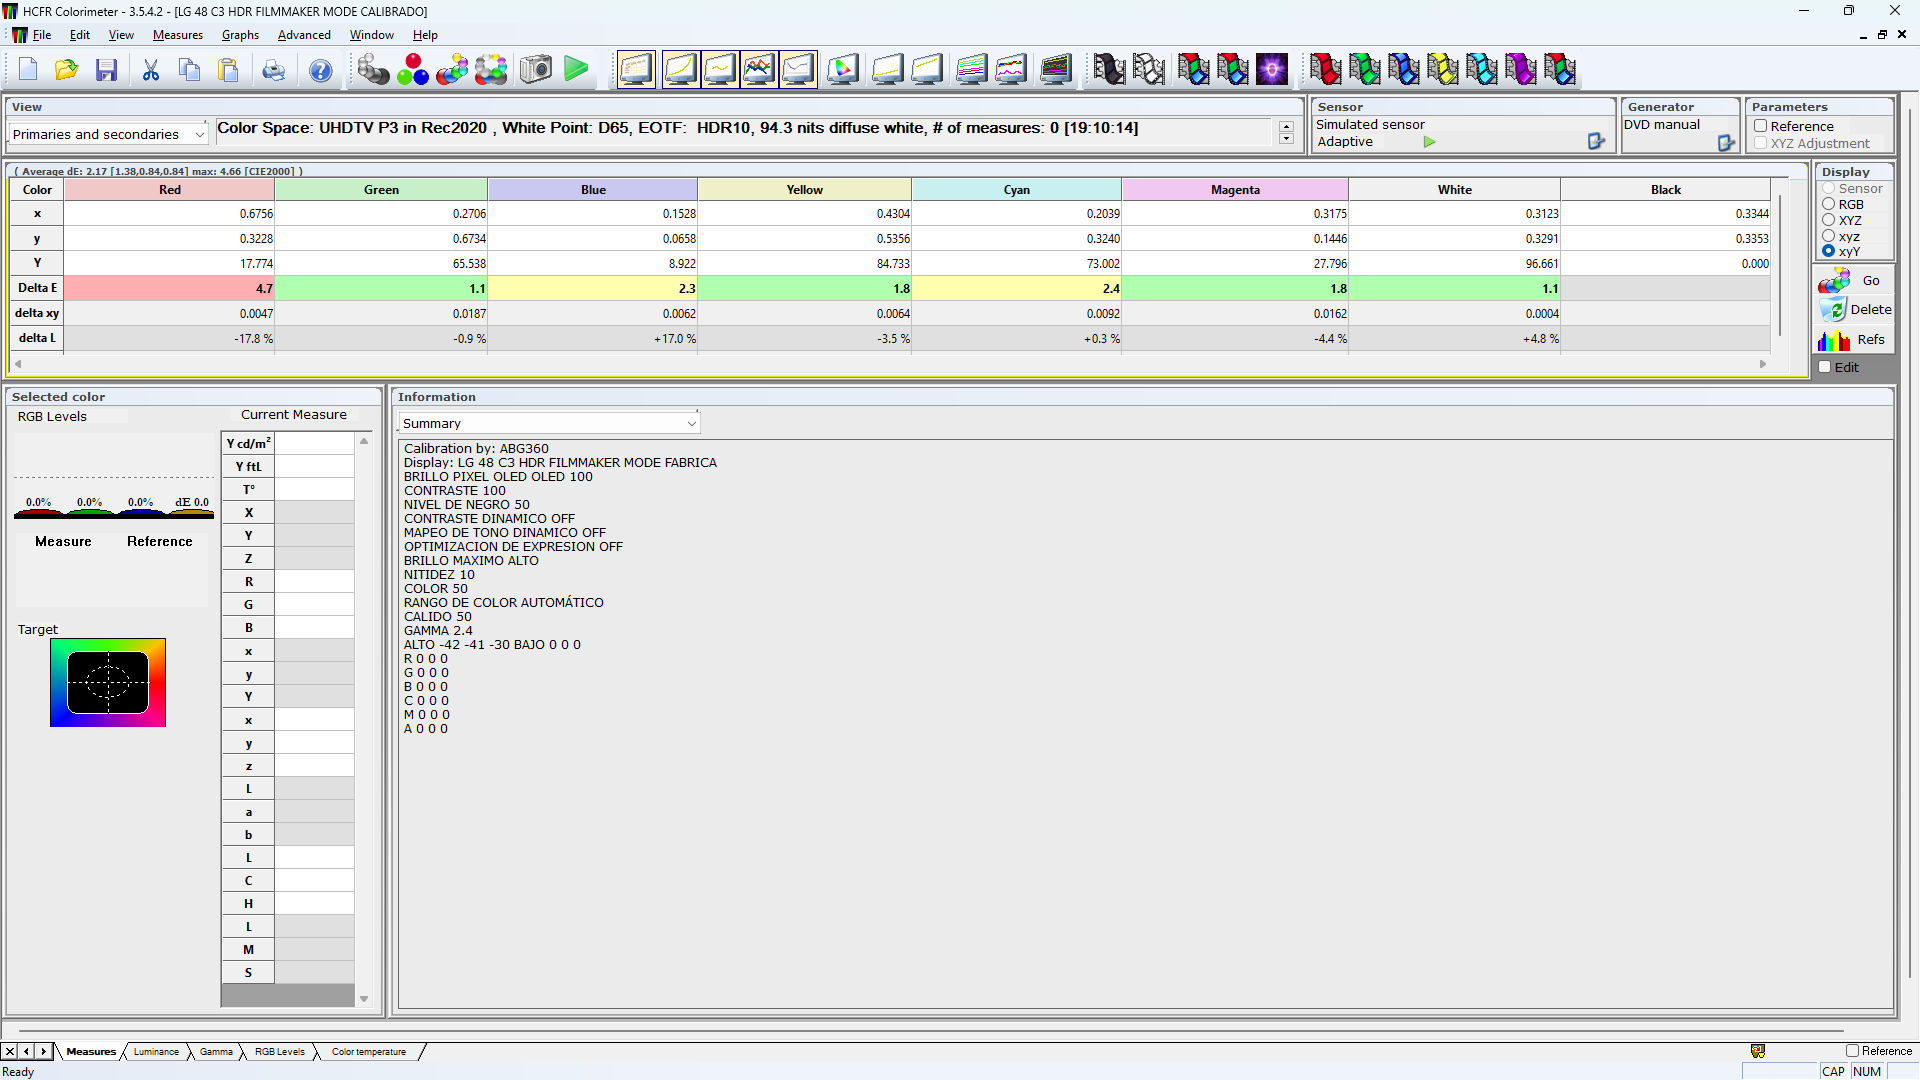Save the calibration file
Image resolution: width=1920 pixels, height=1080 pixels.
106,69
